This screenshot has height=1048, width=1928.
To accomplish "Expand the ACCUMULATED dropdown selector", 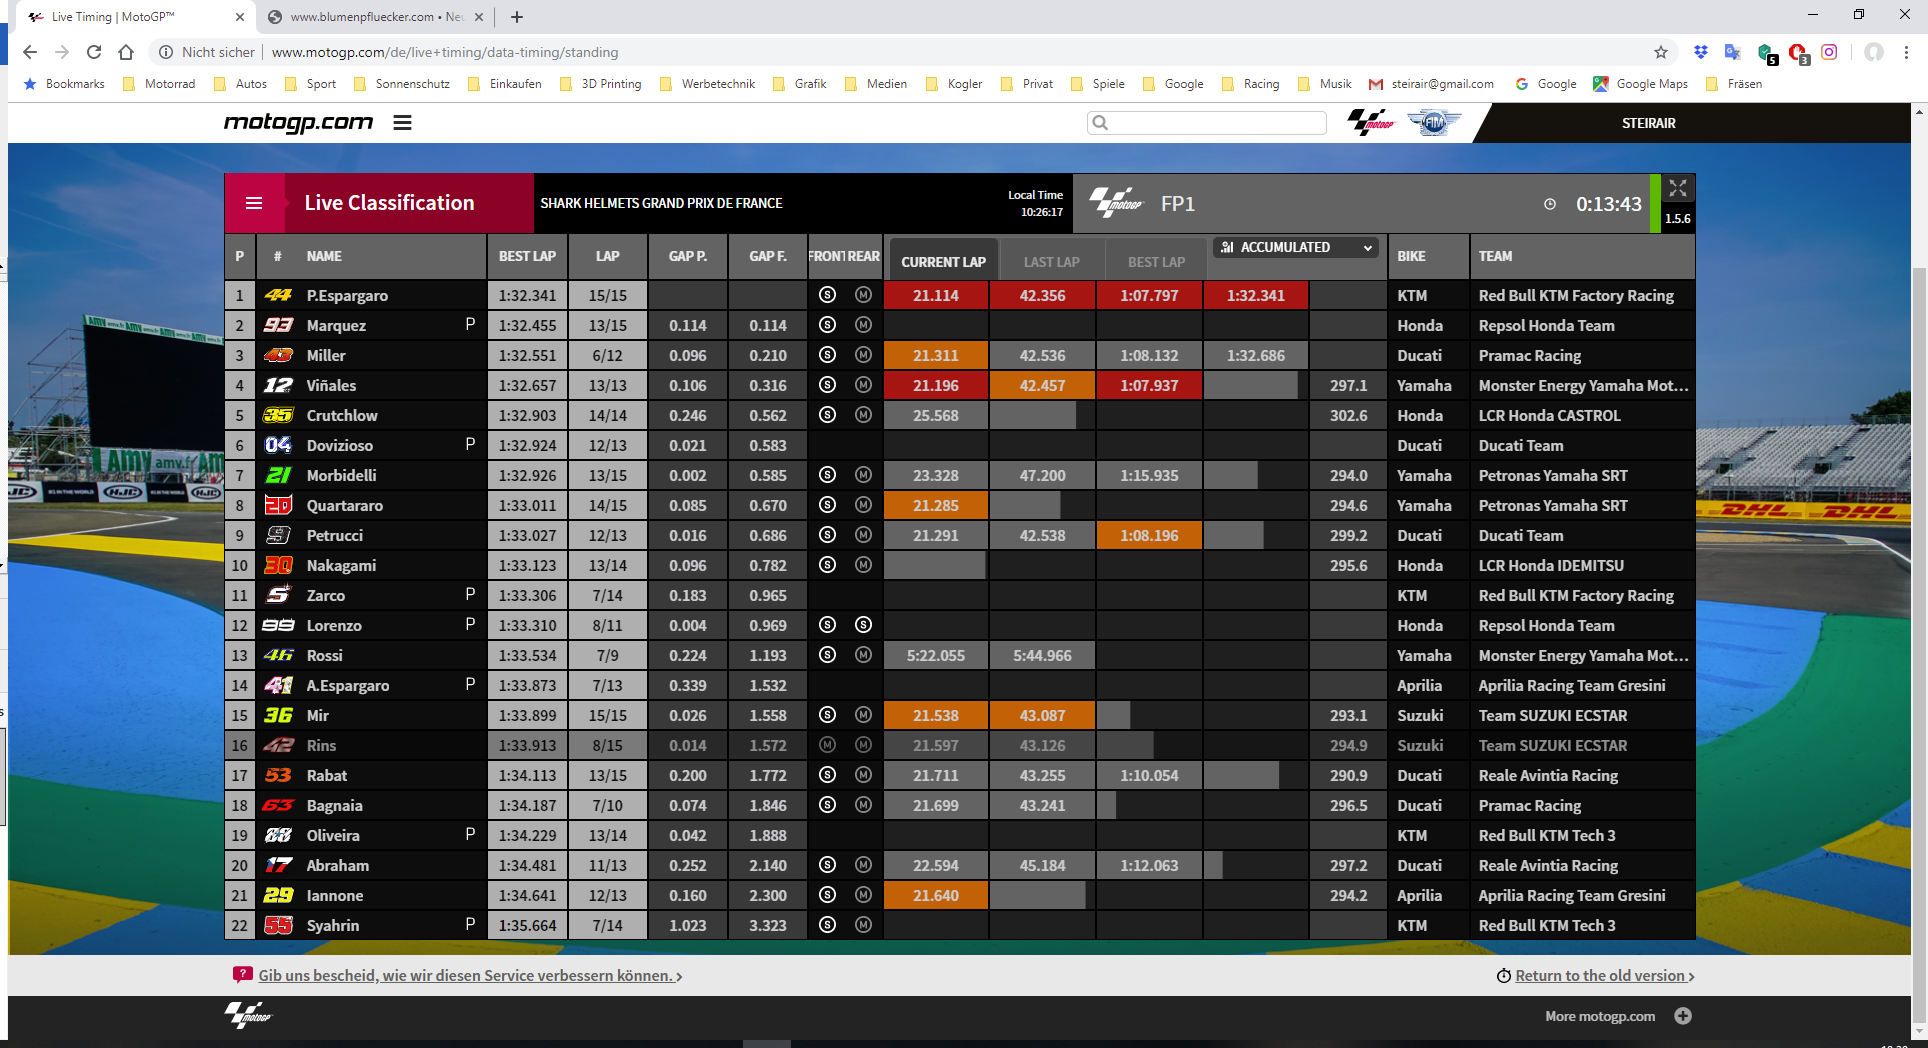I will pos(1296,247).
